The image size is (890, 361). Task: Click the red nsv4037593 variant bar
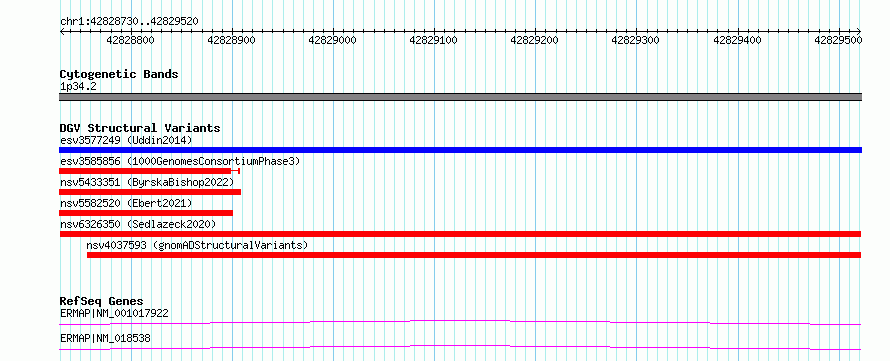pos(474,255)
